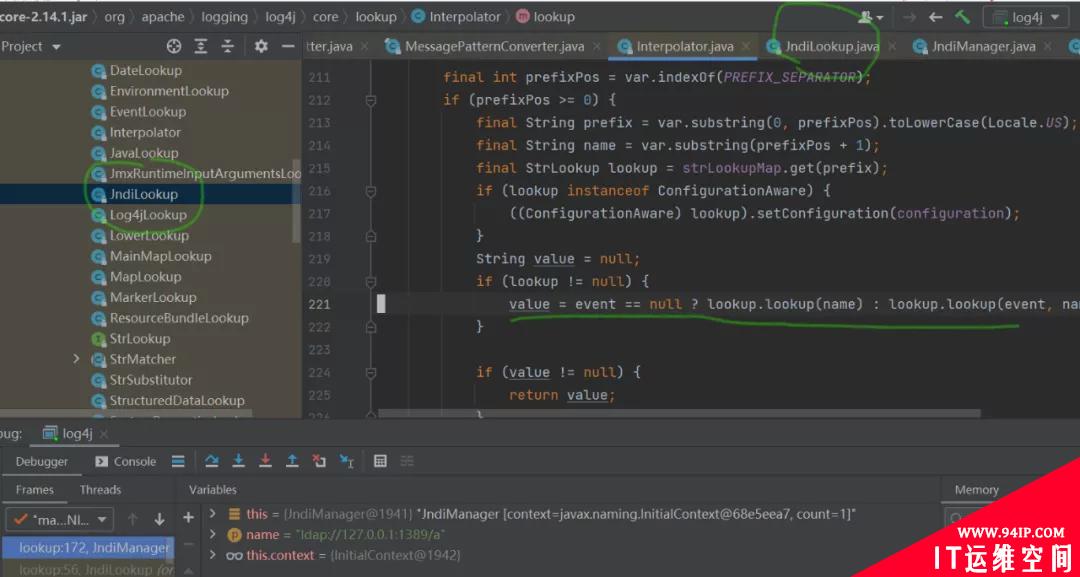Open Evaluate Expression calculator icon
This screenshot has height=577, width=1080.
pyautogui.click(x=380, y=461)
